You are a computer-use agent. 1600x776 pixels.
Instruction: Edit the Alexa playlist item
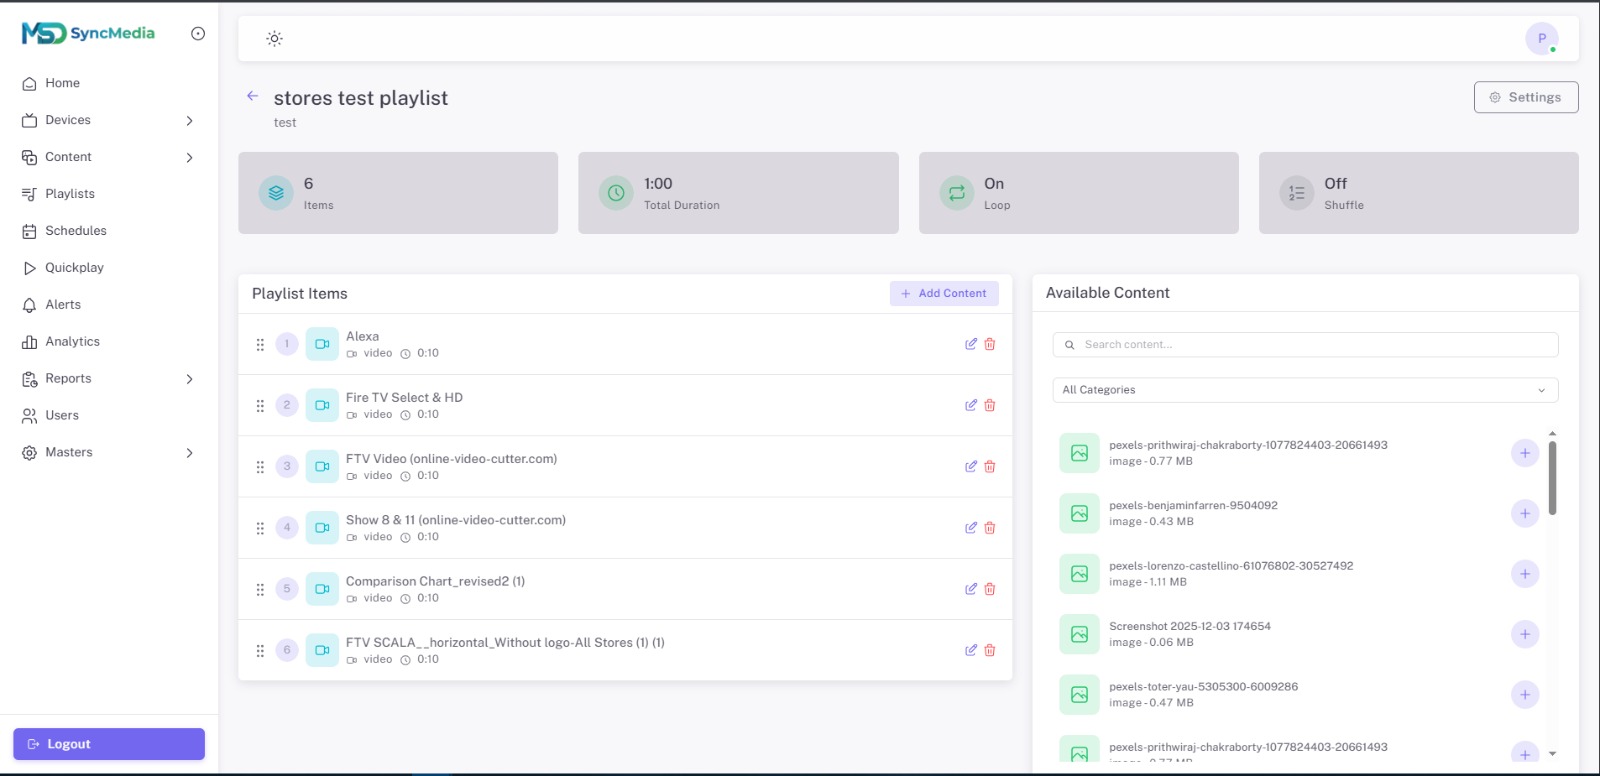970,344
